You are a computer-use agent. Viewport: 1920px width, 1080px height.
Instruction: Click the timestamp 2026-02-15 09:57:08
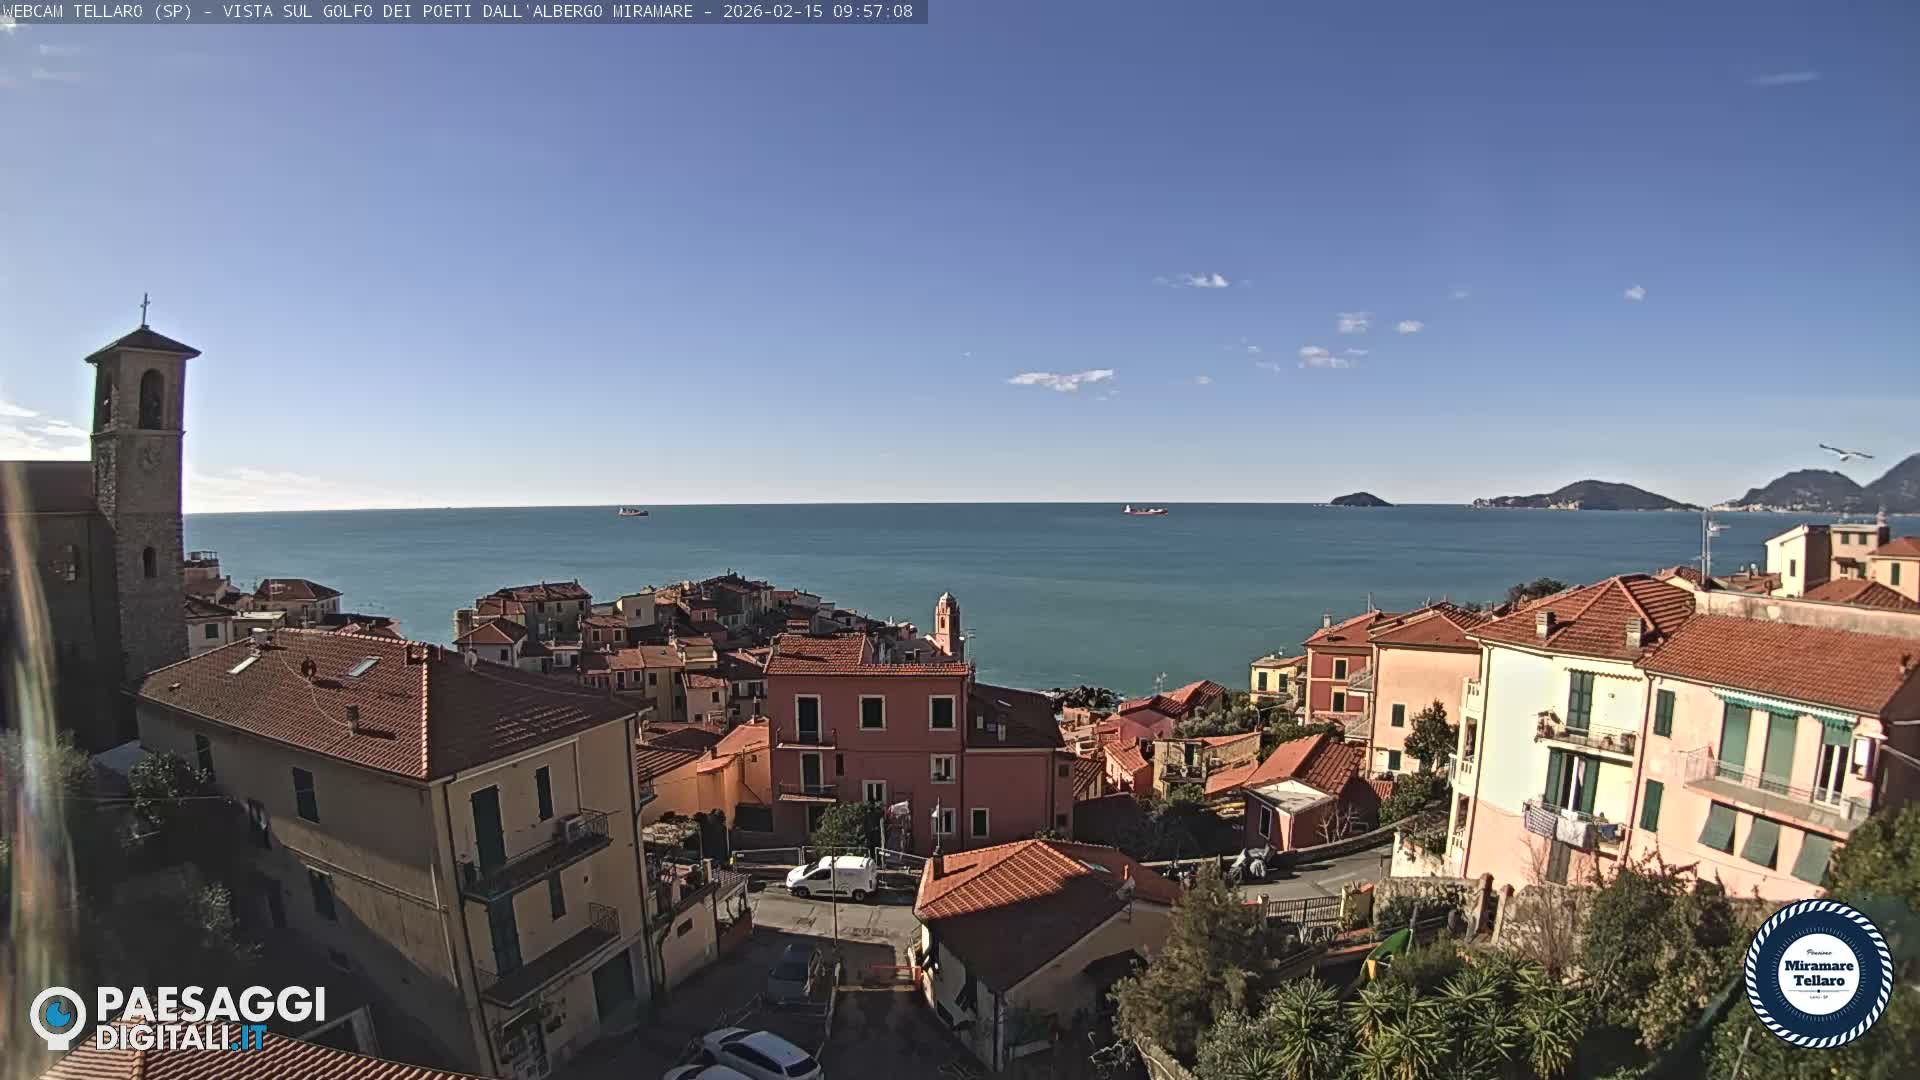pos(818,11)
